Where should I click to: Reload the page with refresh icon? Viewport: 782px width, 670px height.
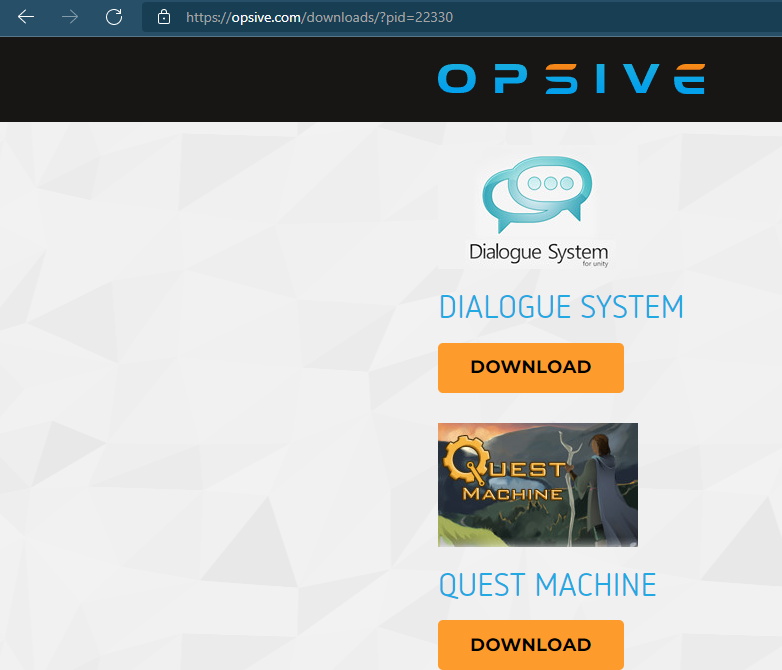pos(114,17)
